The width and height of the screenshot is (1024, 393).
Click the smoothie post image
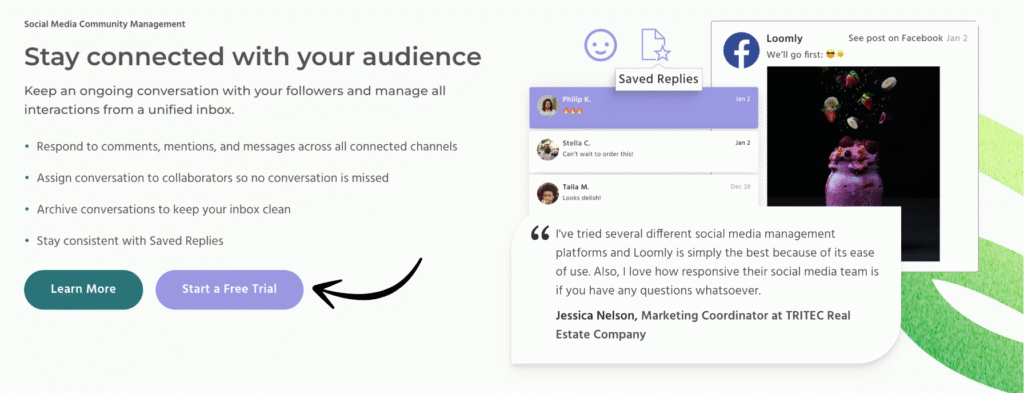click(853, 163)
